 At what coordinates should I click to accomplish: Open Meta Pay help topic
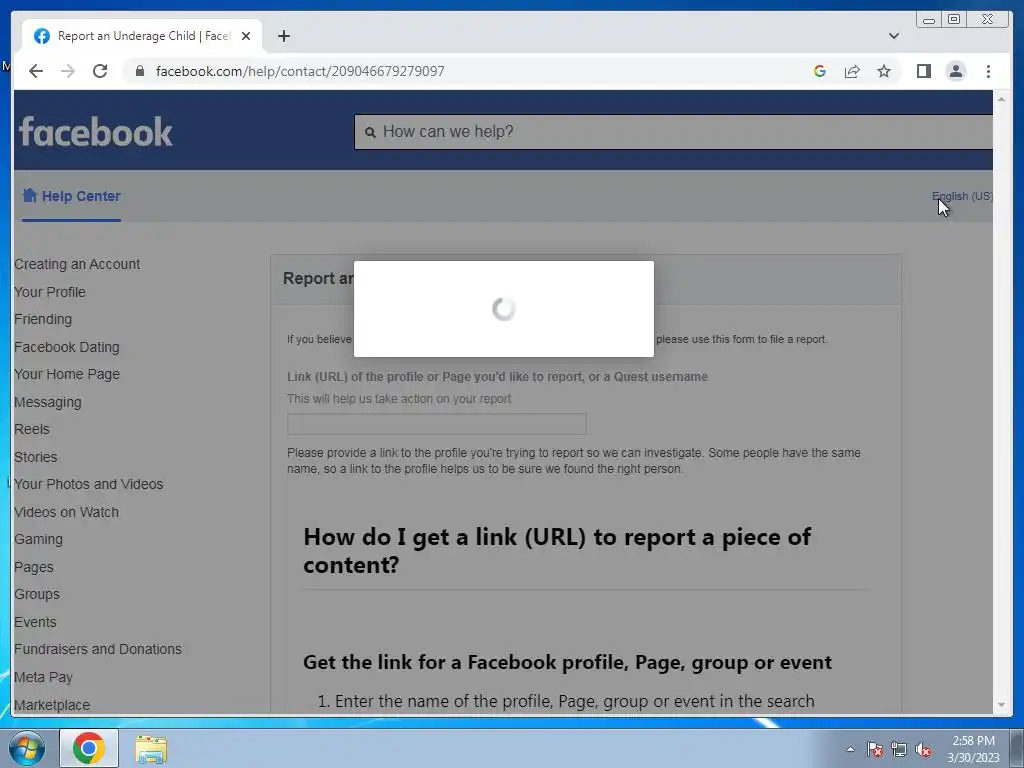(x=43, y=677)
